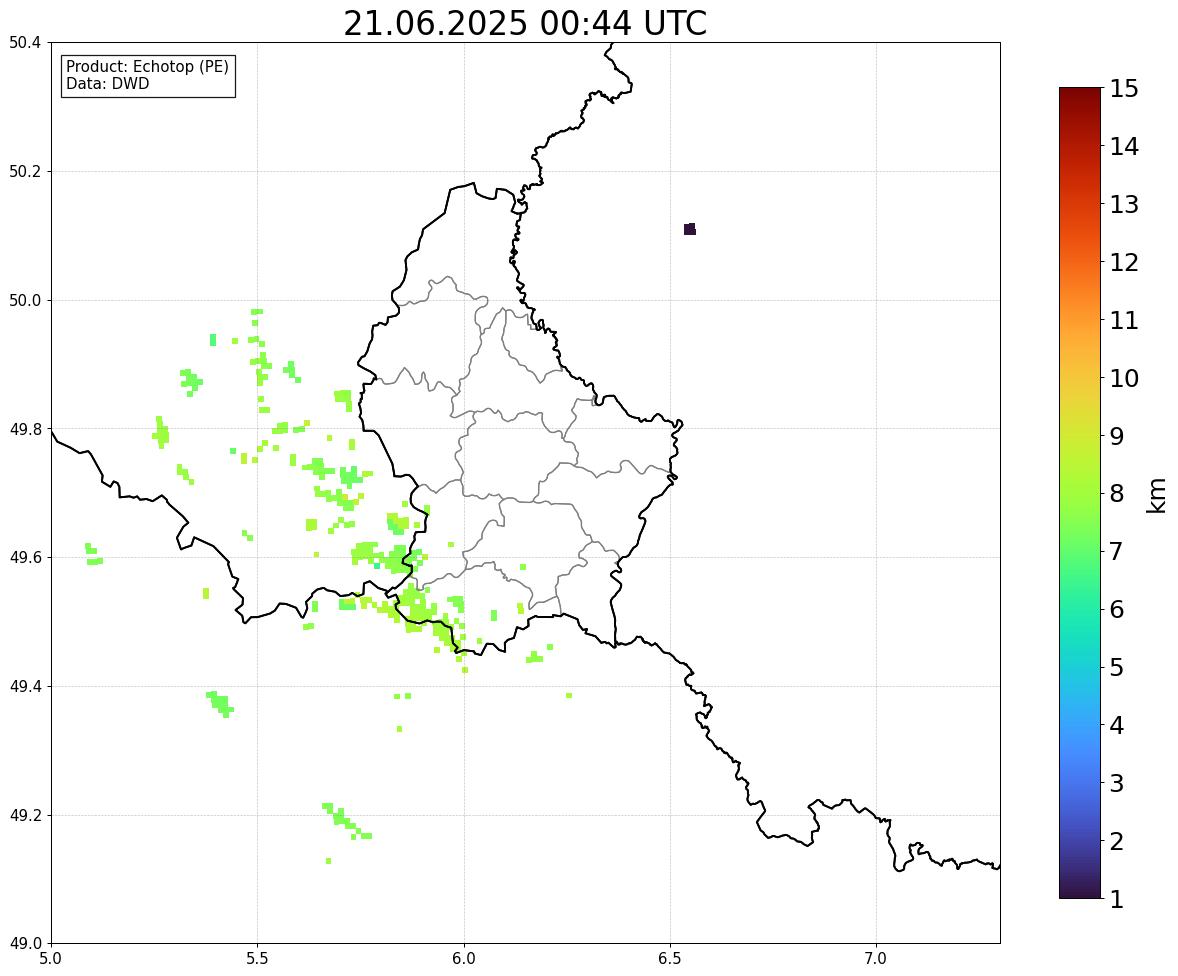Click the colorbar tick label '12'
The width and height of the screenshot is (1178, 976).
[x=1124, y=262]
